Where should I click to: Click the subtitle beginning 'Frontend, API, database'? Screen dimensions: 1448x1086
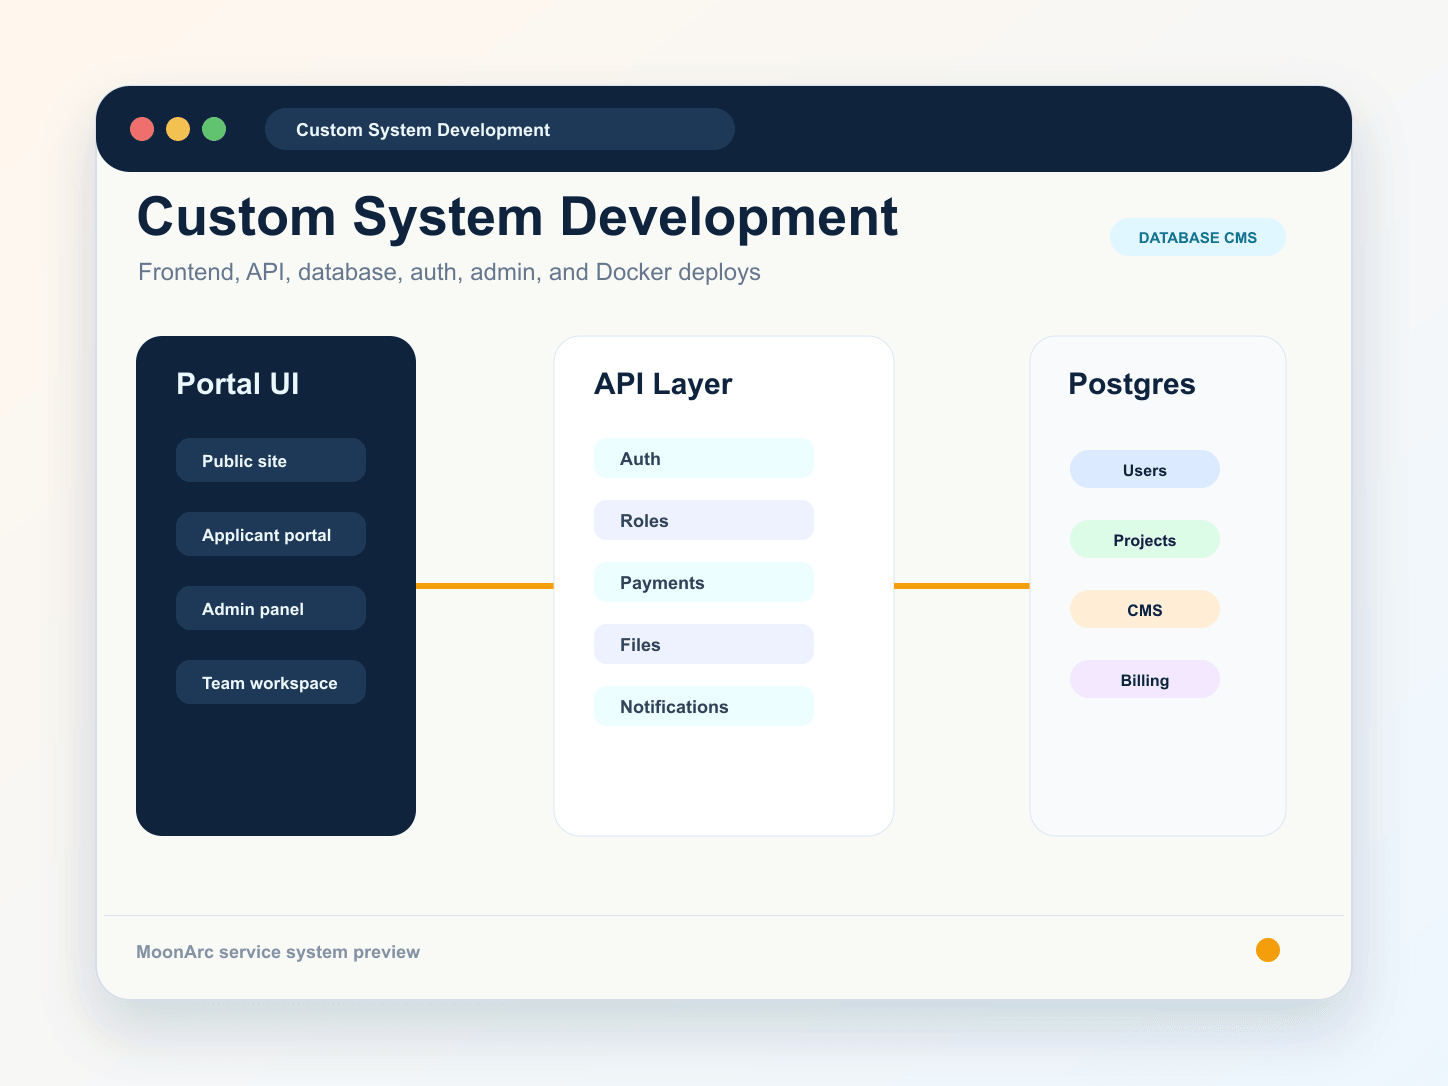coord(449,272)
